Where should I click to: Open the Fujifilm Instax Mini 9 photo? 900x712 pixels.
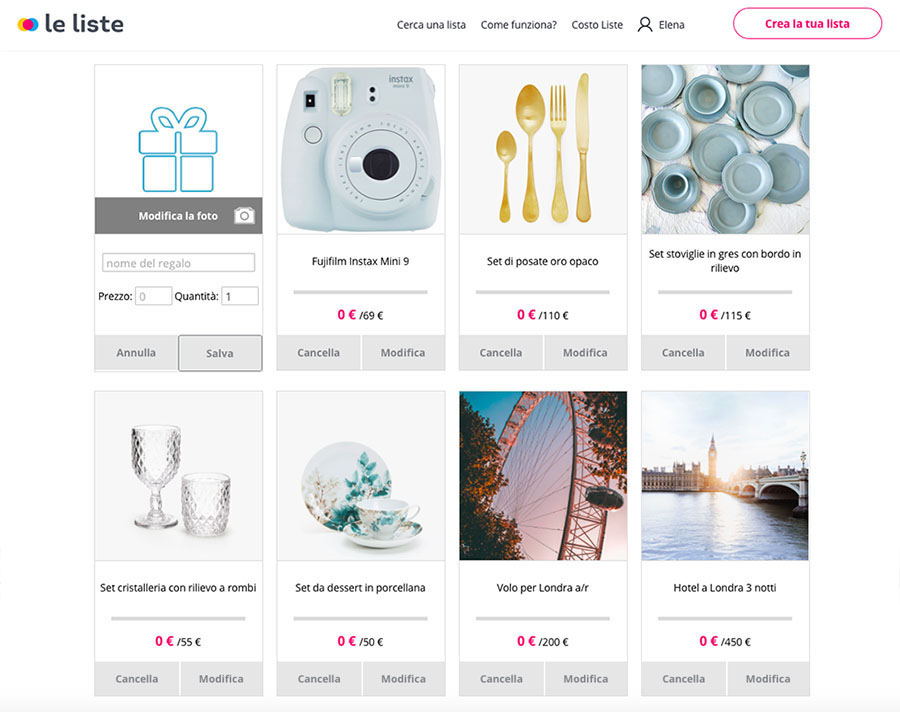pyautogui.click(x=360, y=149)
